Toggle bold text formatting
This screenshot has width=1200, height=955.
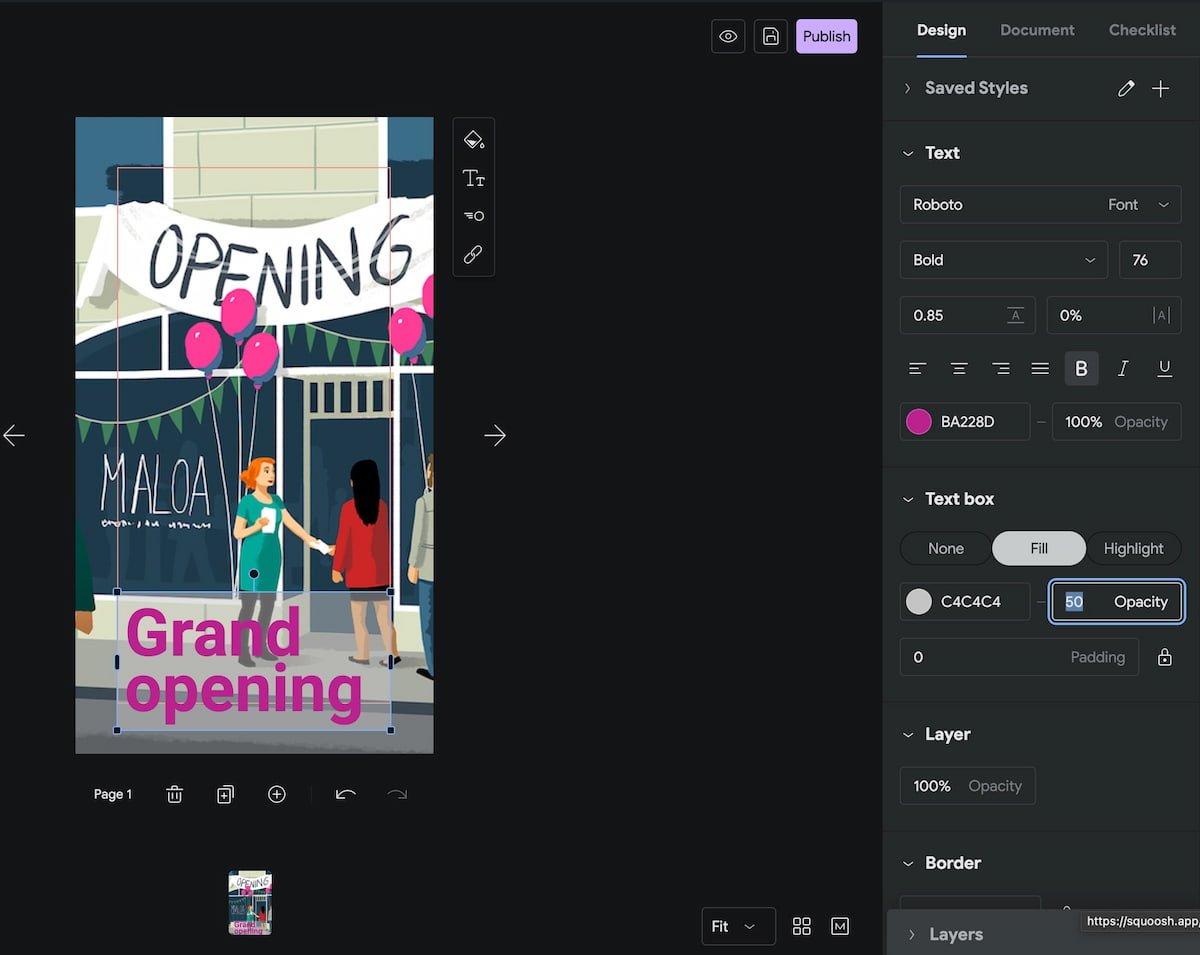[1081, 369]
